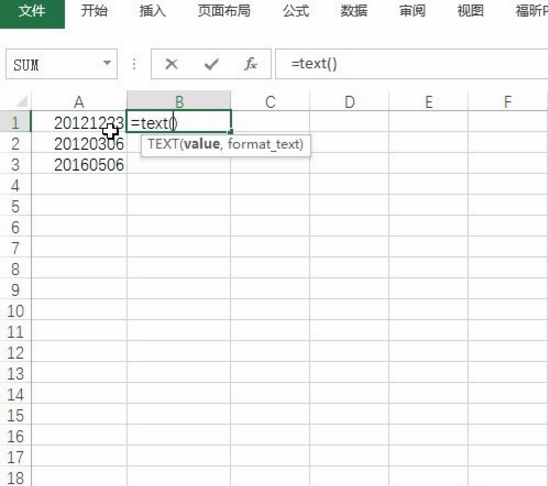Click cell A3 containing 20160506
The image size is (548, 486).
pyautogui.click(x=79, y=164)
